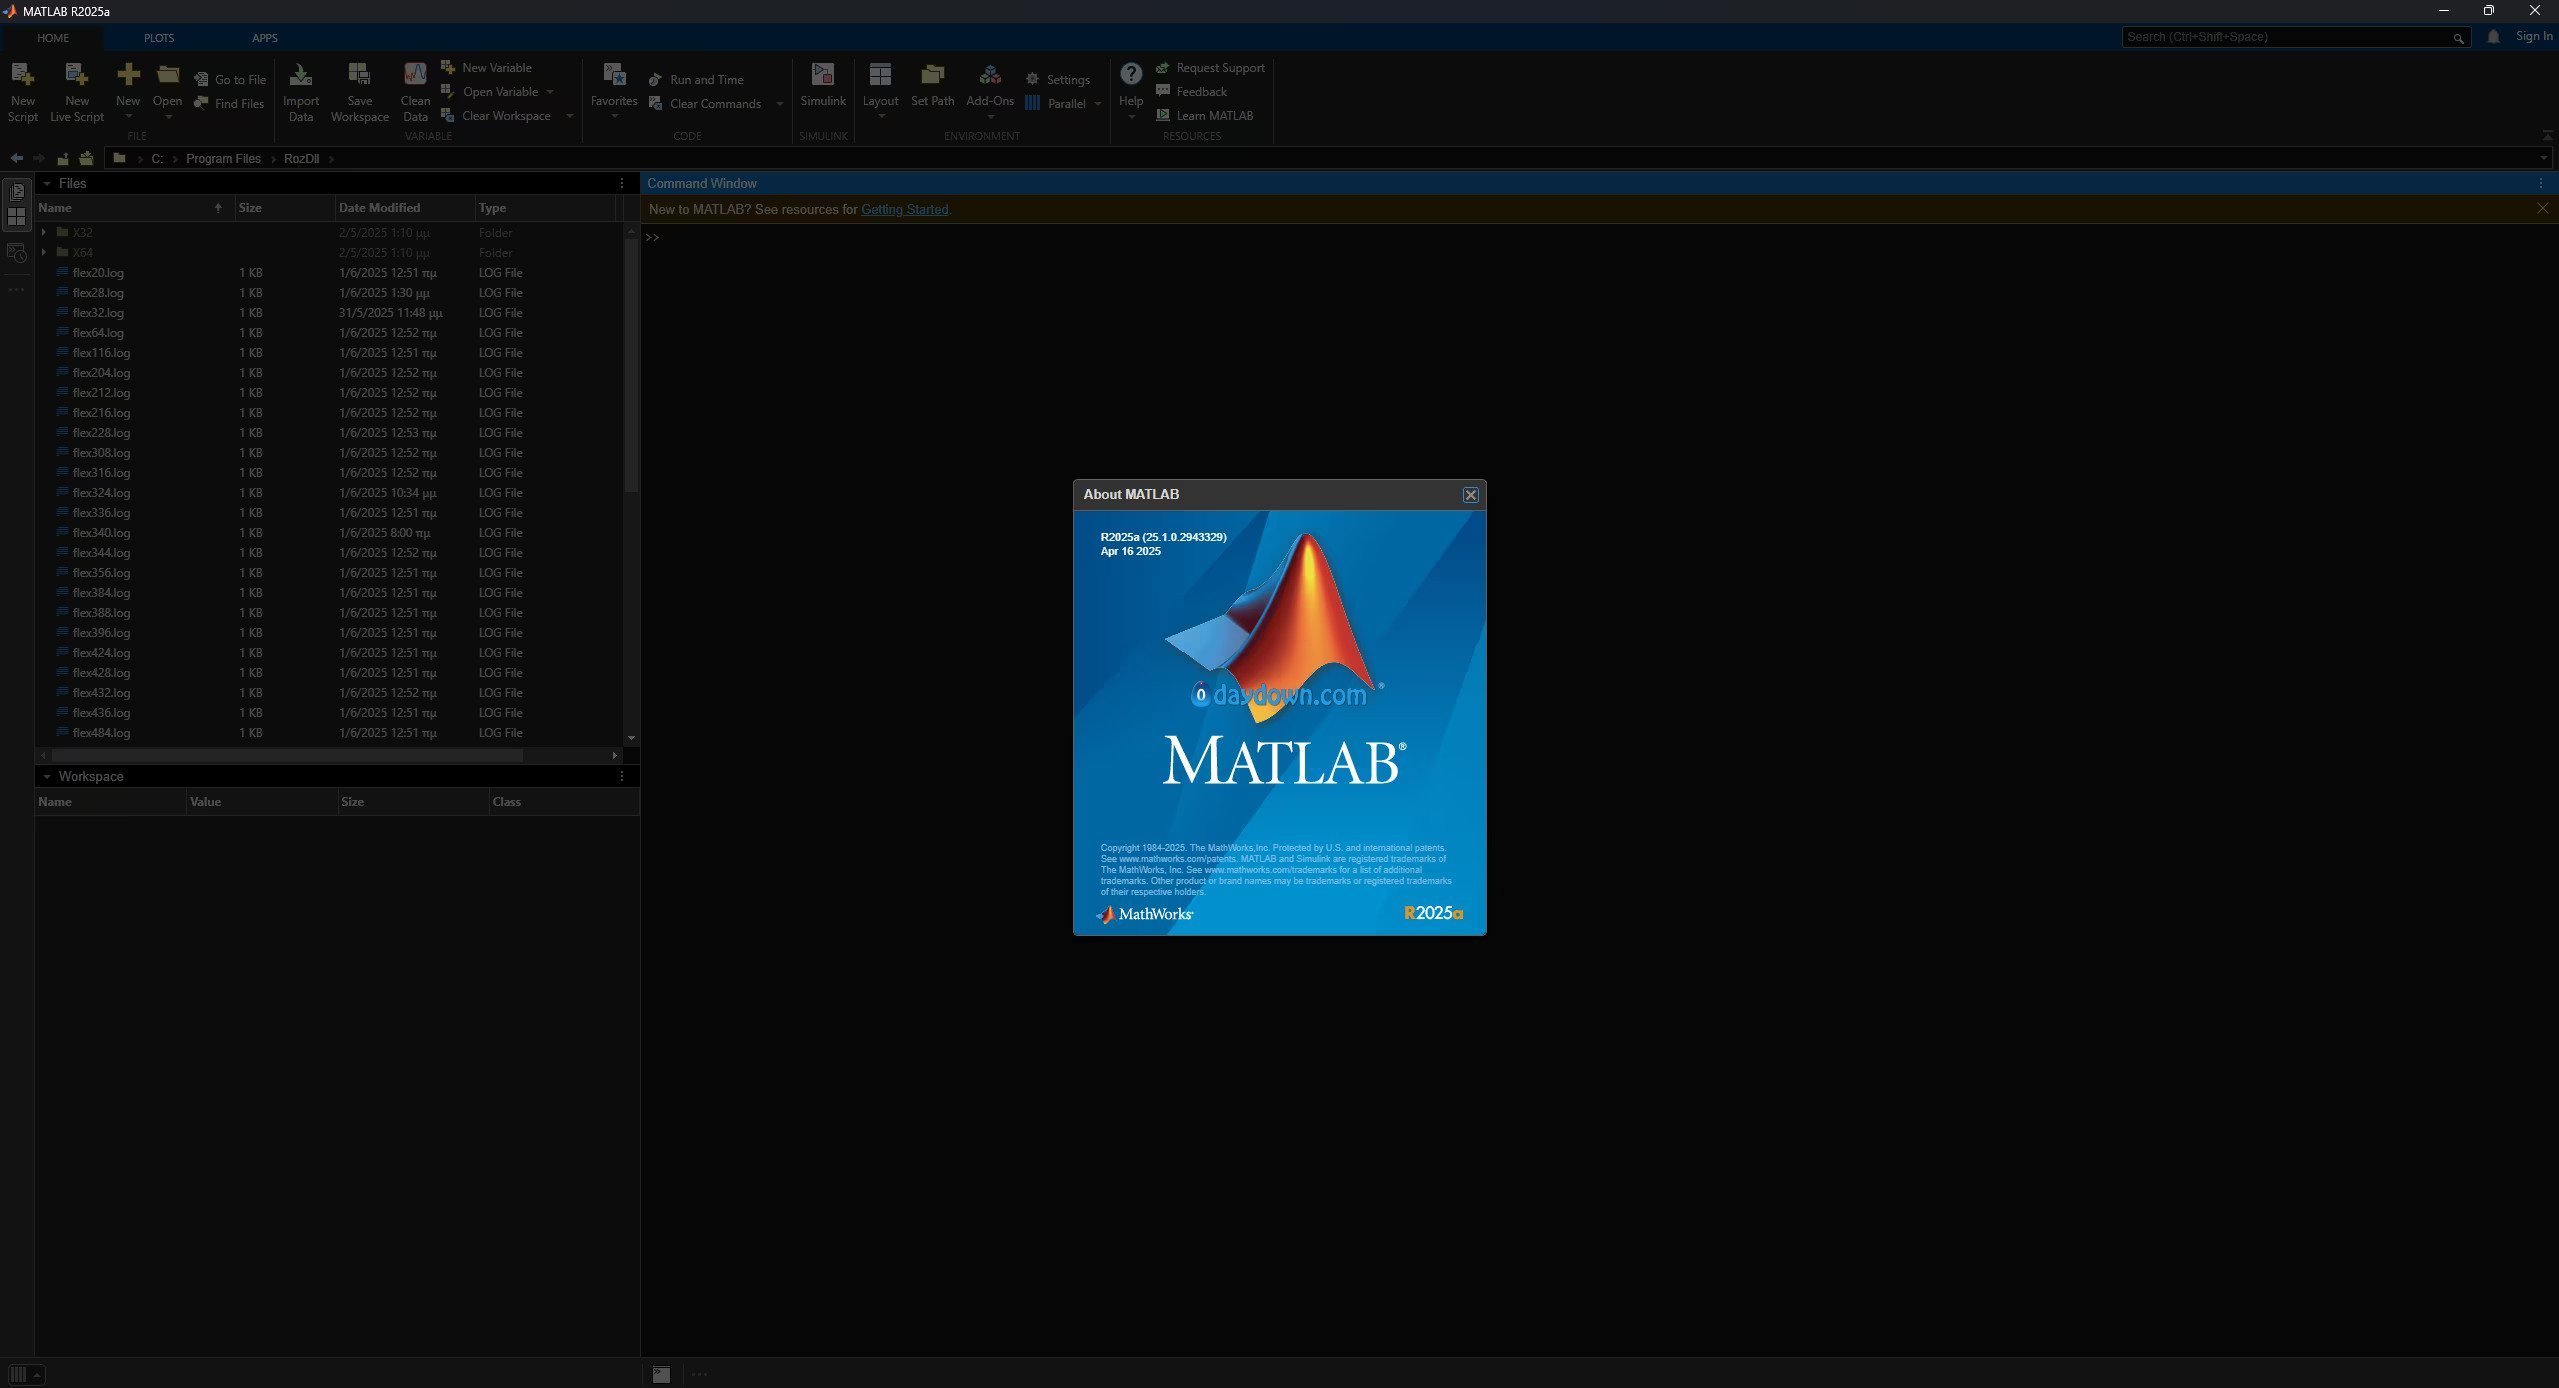The width and height of the screenshot is (2559, 1388).
Task: Select the file flex20.log
Action: 98,273
